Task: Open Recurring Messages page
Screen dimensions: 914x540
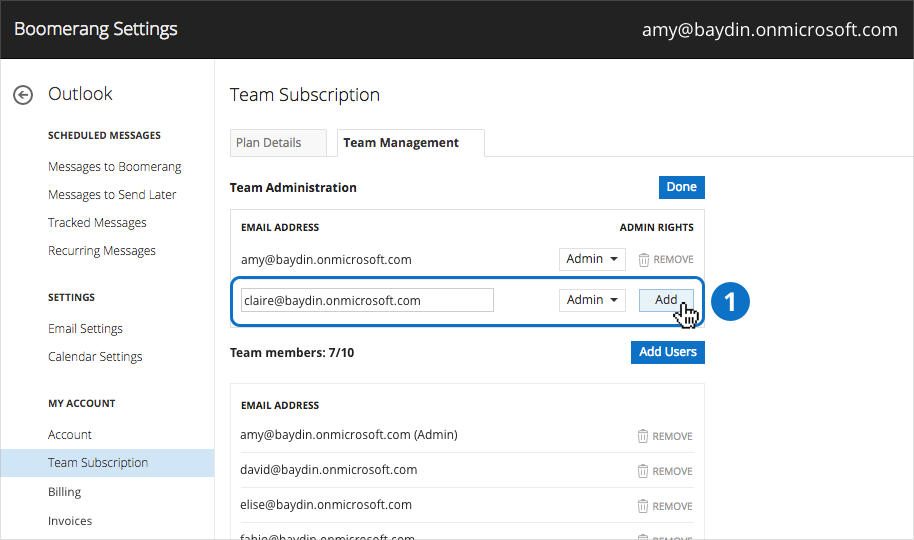Action: tap(102, 251)
